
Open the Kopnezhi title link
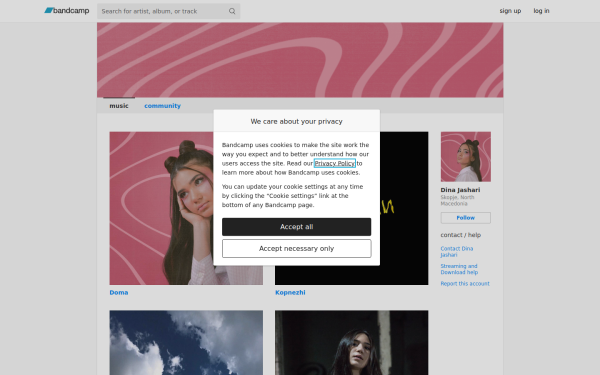pyautogui.click(x=290, y=292)
